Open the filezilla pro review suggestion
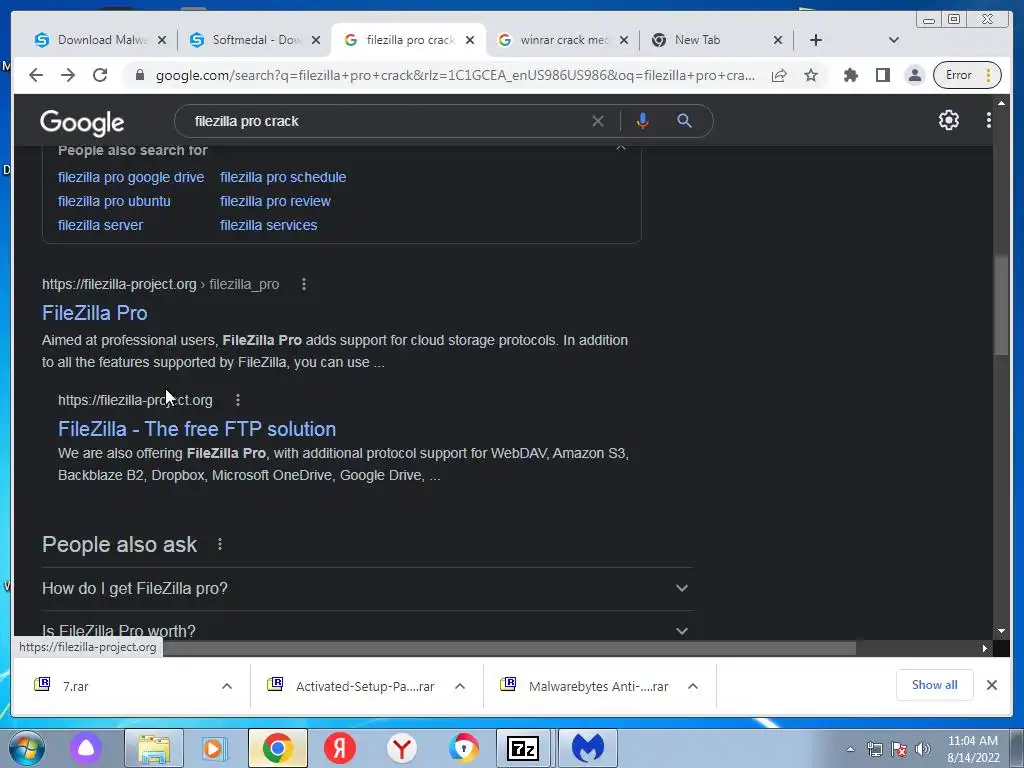This screenshot has height=768, width=1024. 275,201
